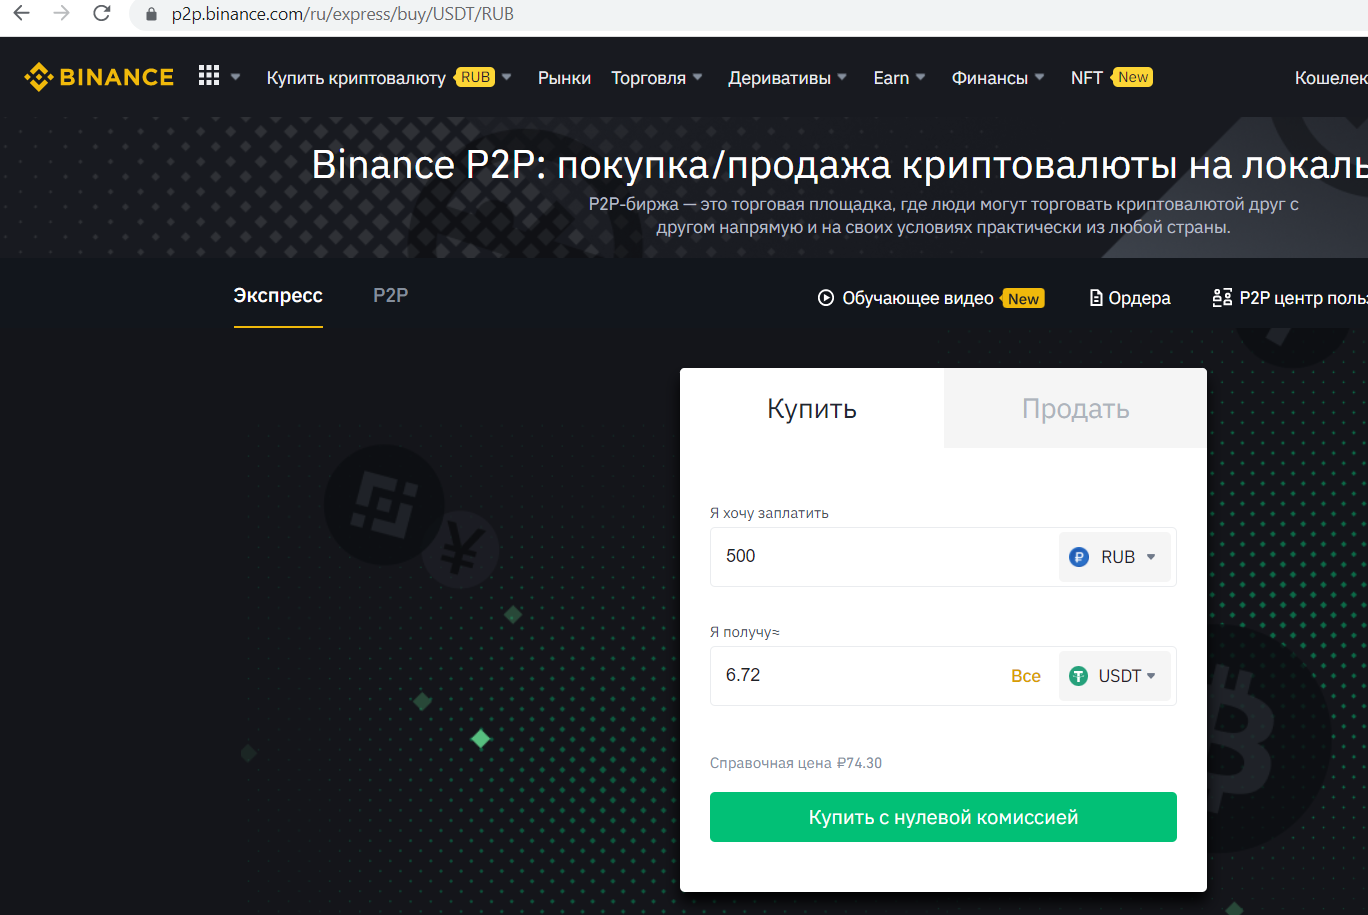Screen dimensions: 1368x915
Task: Click the Все link
Action: [x=1026, y=676]
